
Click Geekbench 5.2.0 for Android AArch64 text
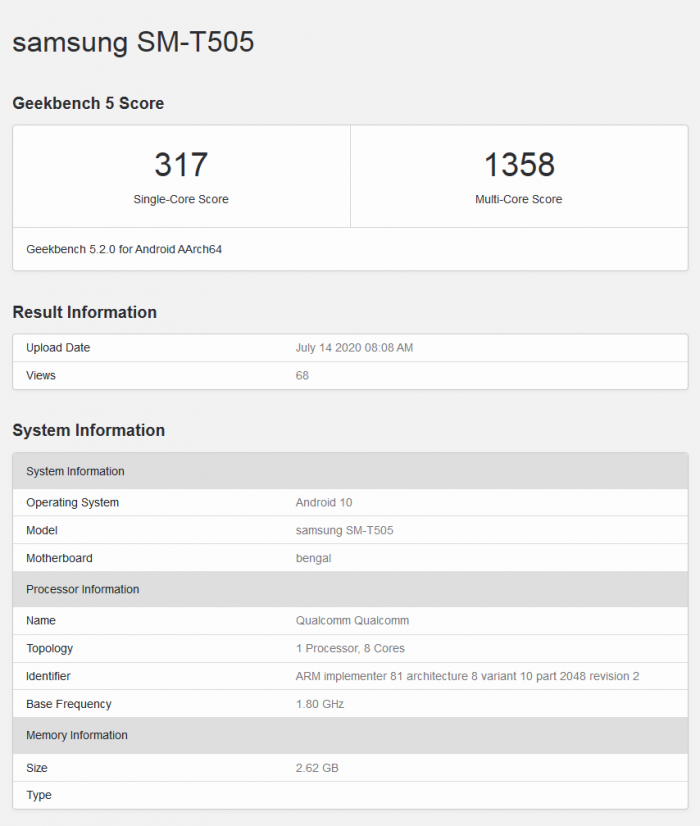[x=124, y=249]
